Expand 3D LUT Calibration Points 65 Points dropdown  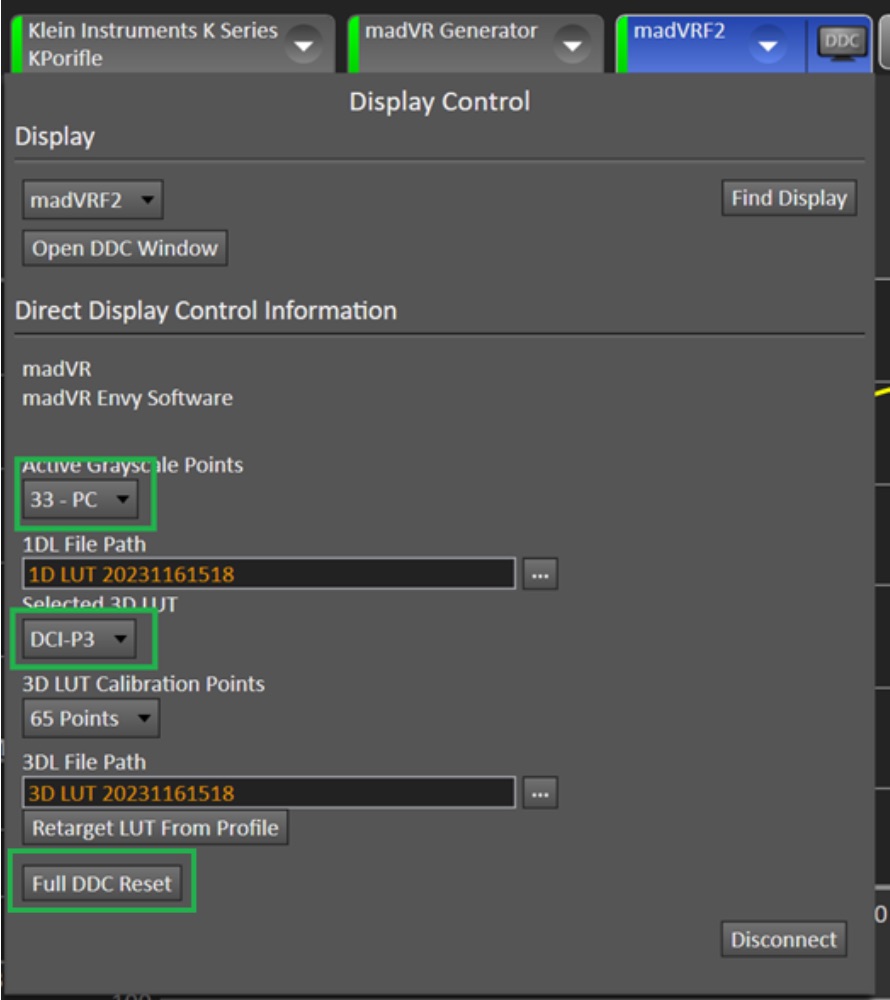point(91,718)
